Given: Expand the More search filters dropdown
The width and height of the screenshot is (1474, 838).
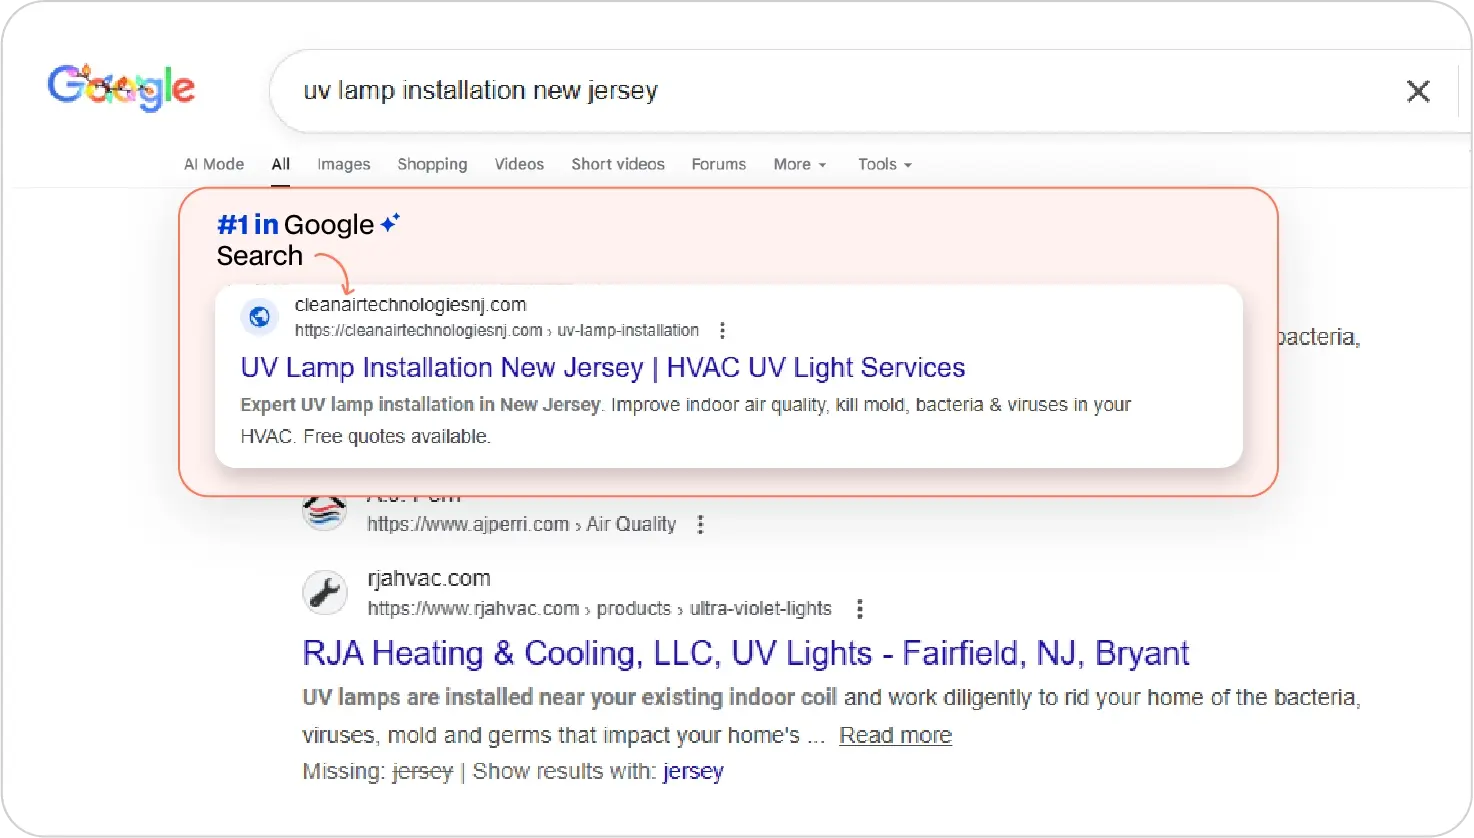Looking at the screenshot, I should point(799,164).
